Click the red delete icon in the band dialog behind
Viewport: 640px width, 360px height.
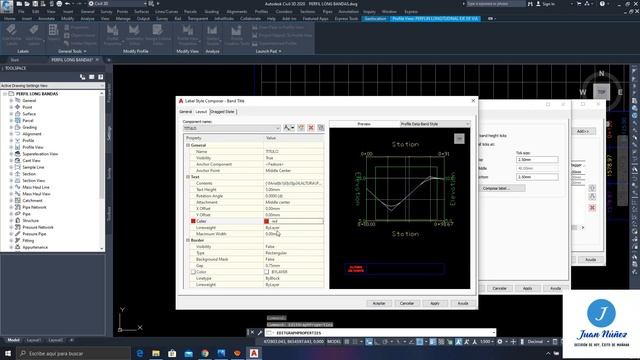(592, 208)
